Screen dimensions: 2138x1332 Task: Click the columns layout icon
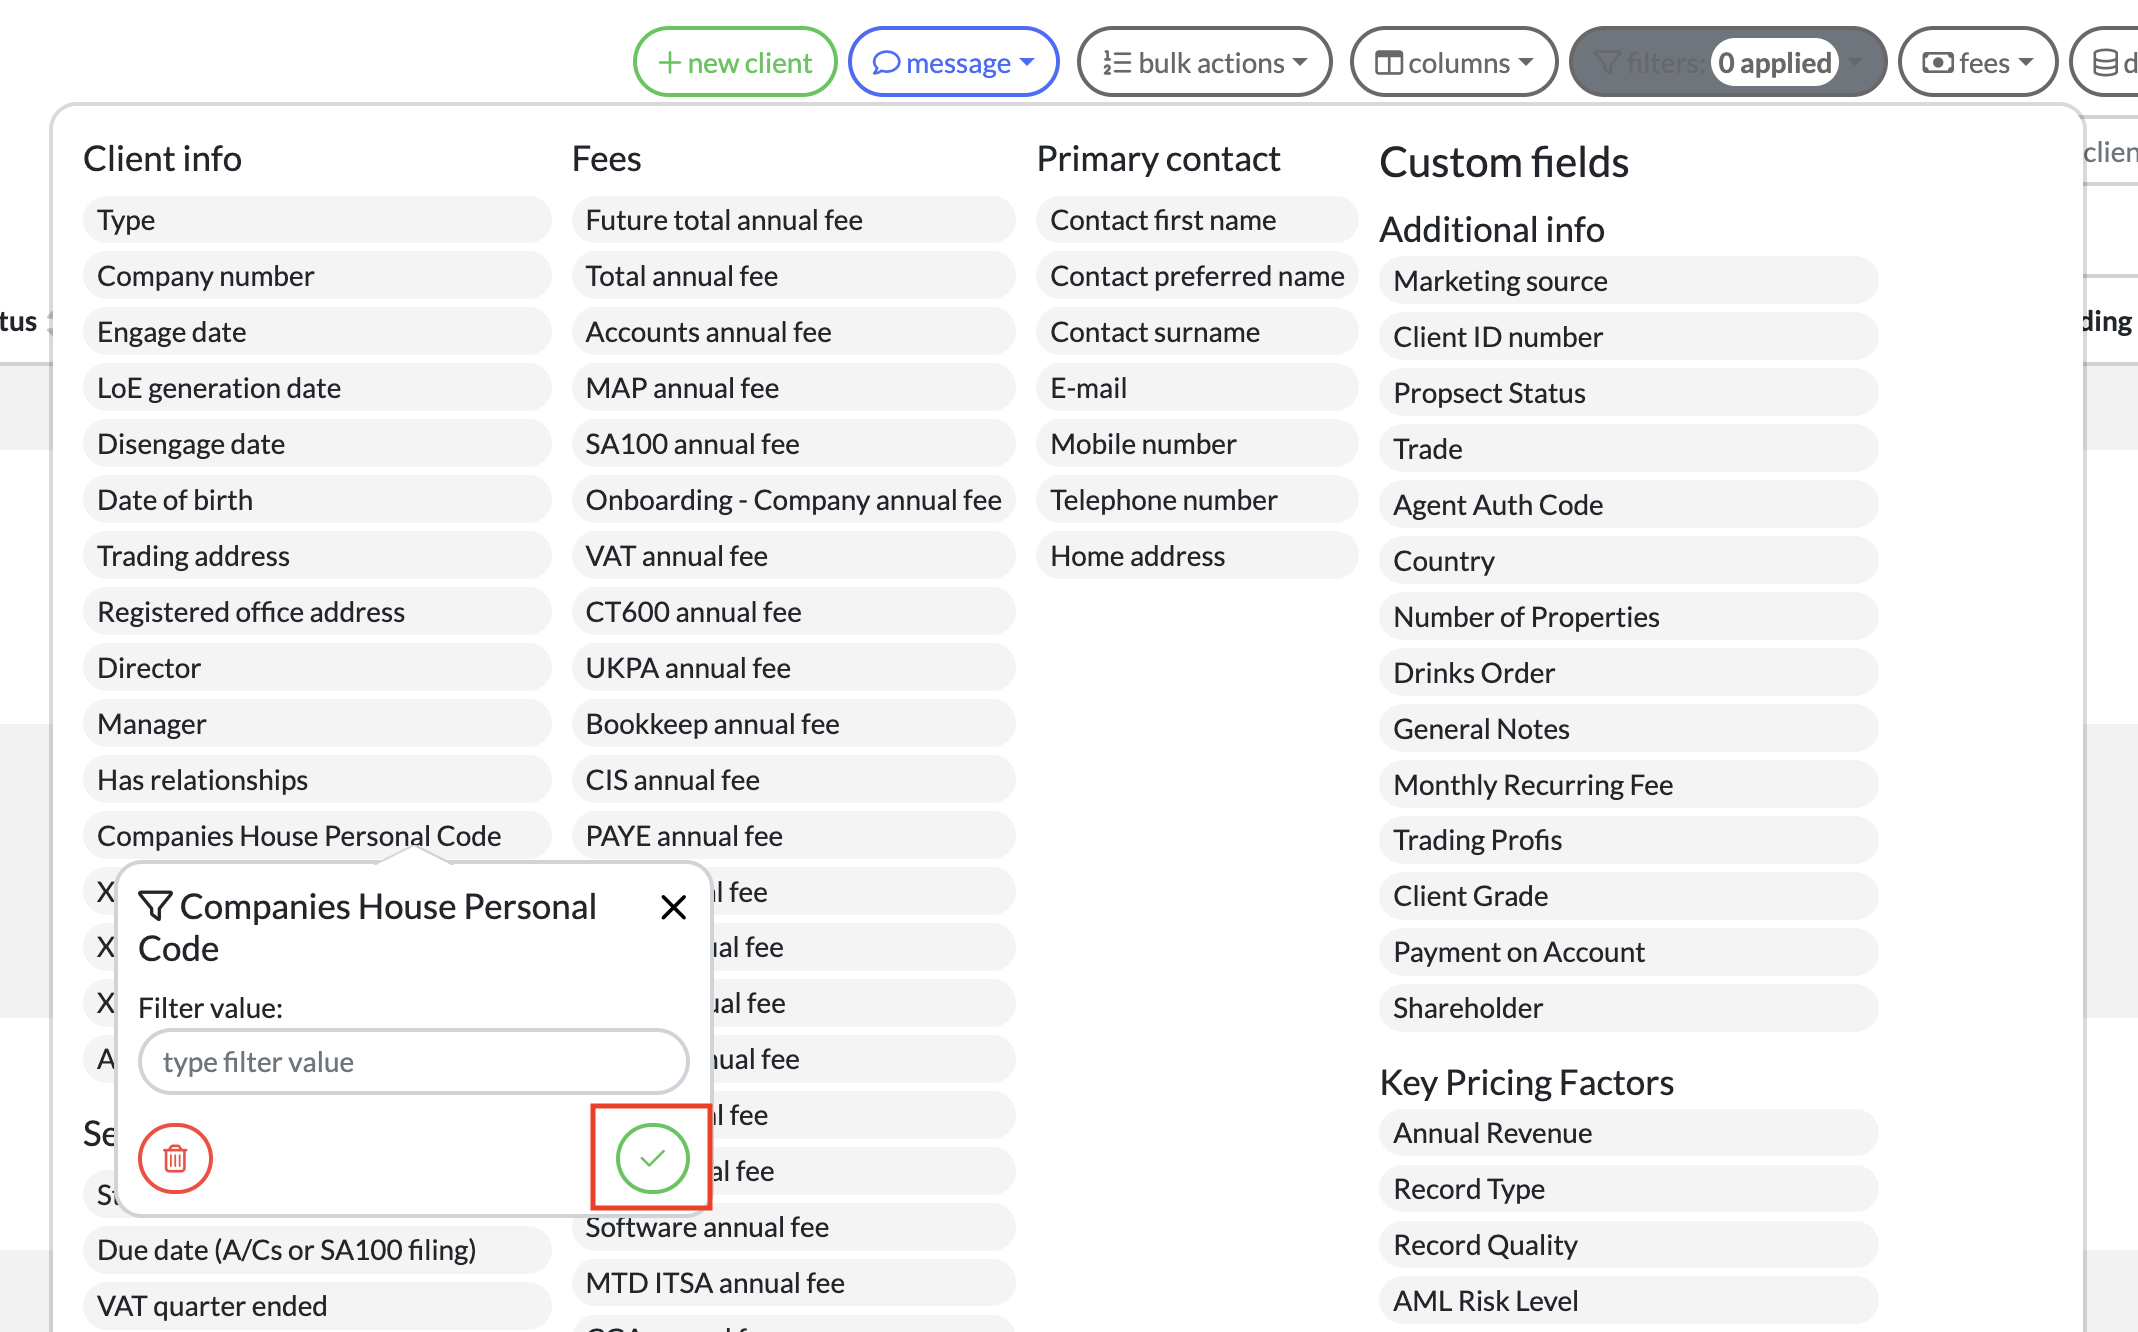click(1388, 63)
